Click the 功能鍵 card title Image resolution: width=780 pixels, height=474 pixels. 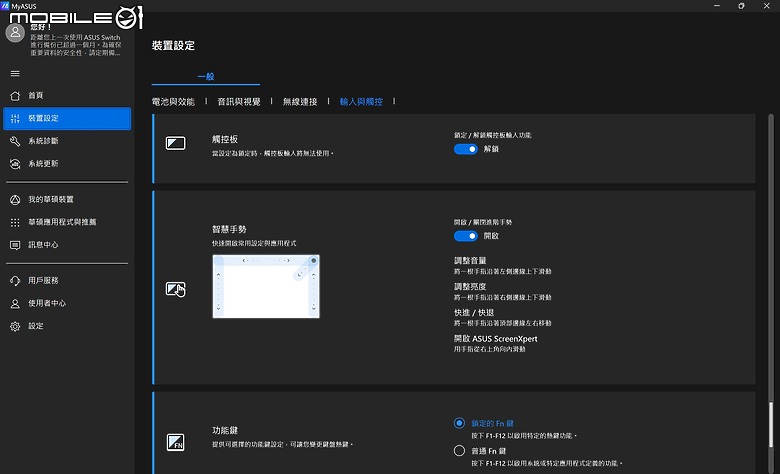coord(225,430)
